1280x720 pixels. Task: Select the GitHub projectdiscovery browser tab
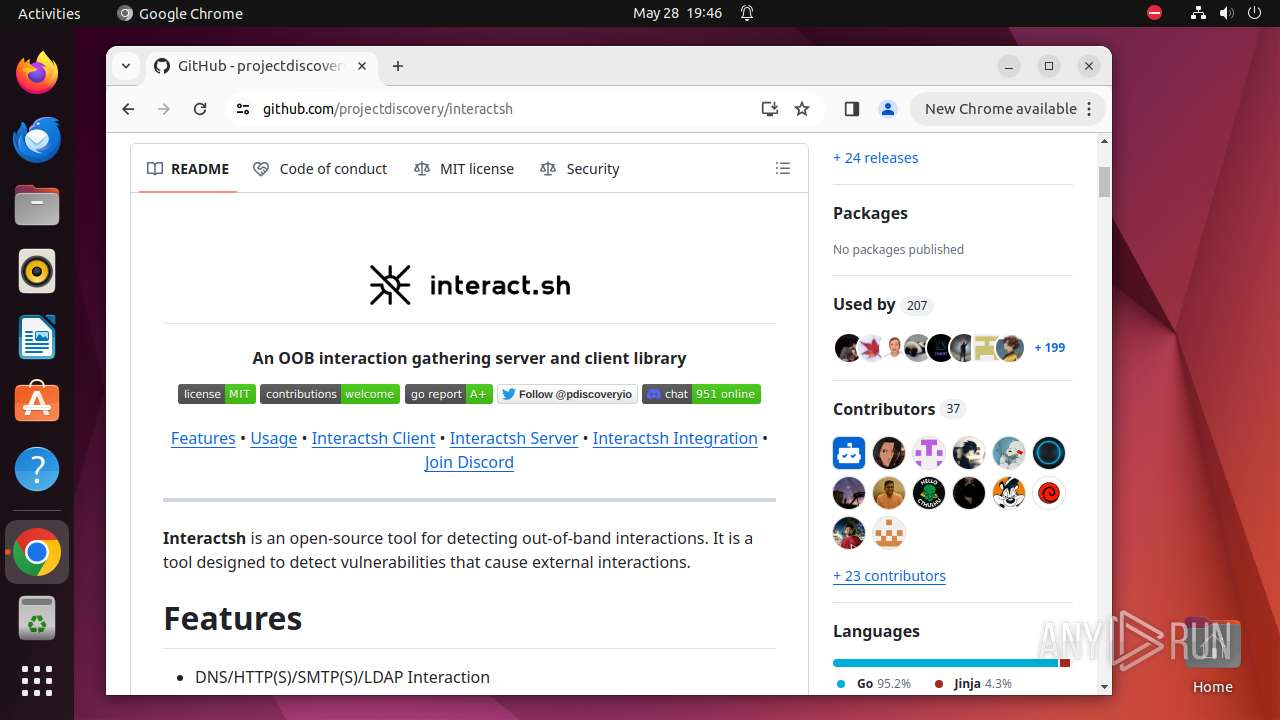260,66
